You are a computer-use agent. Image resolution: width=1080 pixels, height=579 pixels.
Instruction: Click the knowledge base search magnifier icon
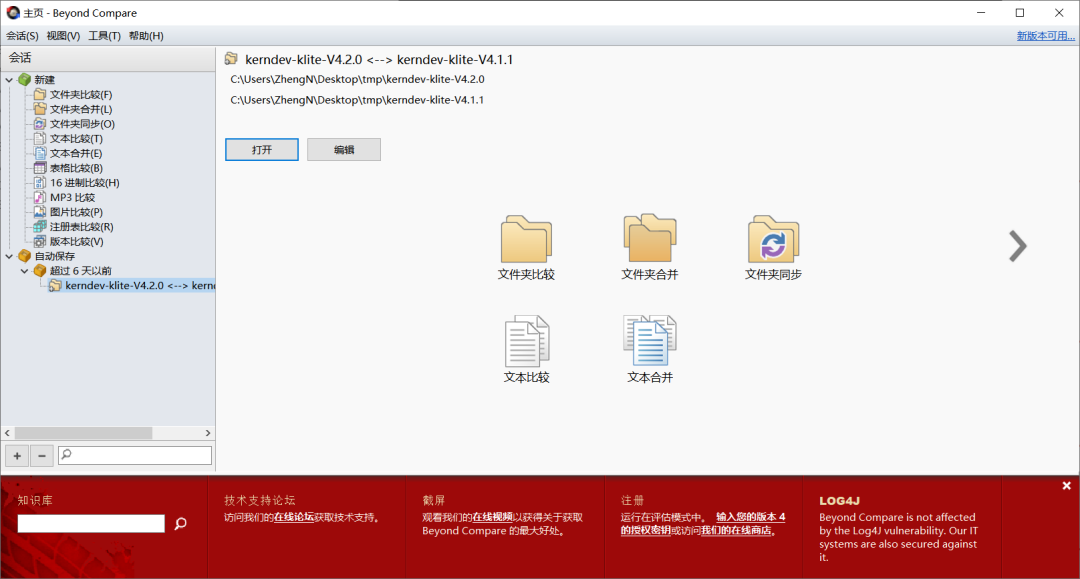click(181, 523)
